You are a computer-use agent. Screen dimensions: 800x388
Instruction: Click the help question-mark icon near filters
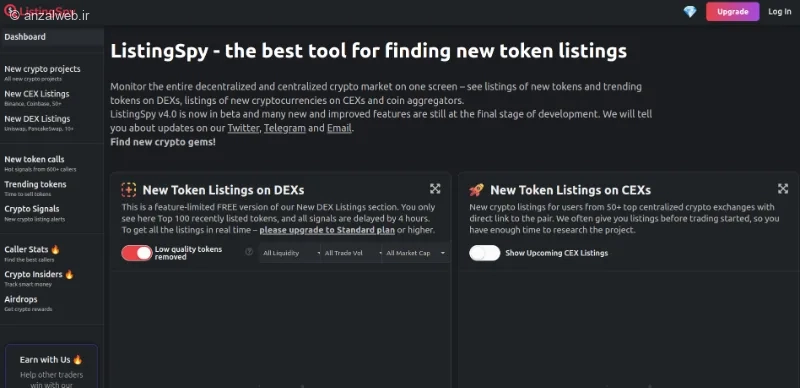coord(249,251)
